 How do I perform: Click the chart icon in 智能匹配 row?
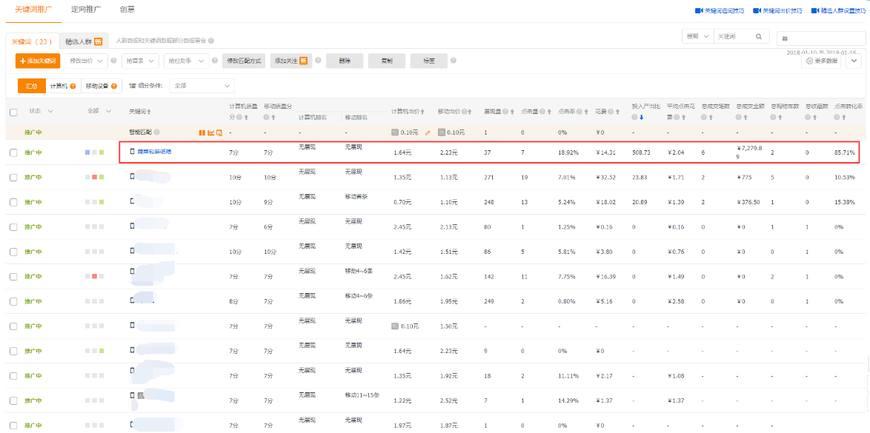pyautogui.click(x=211, y=133)
